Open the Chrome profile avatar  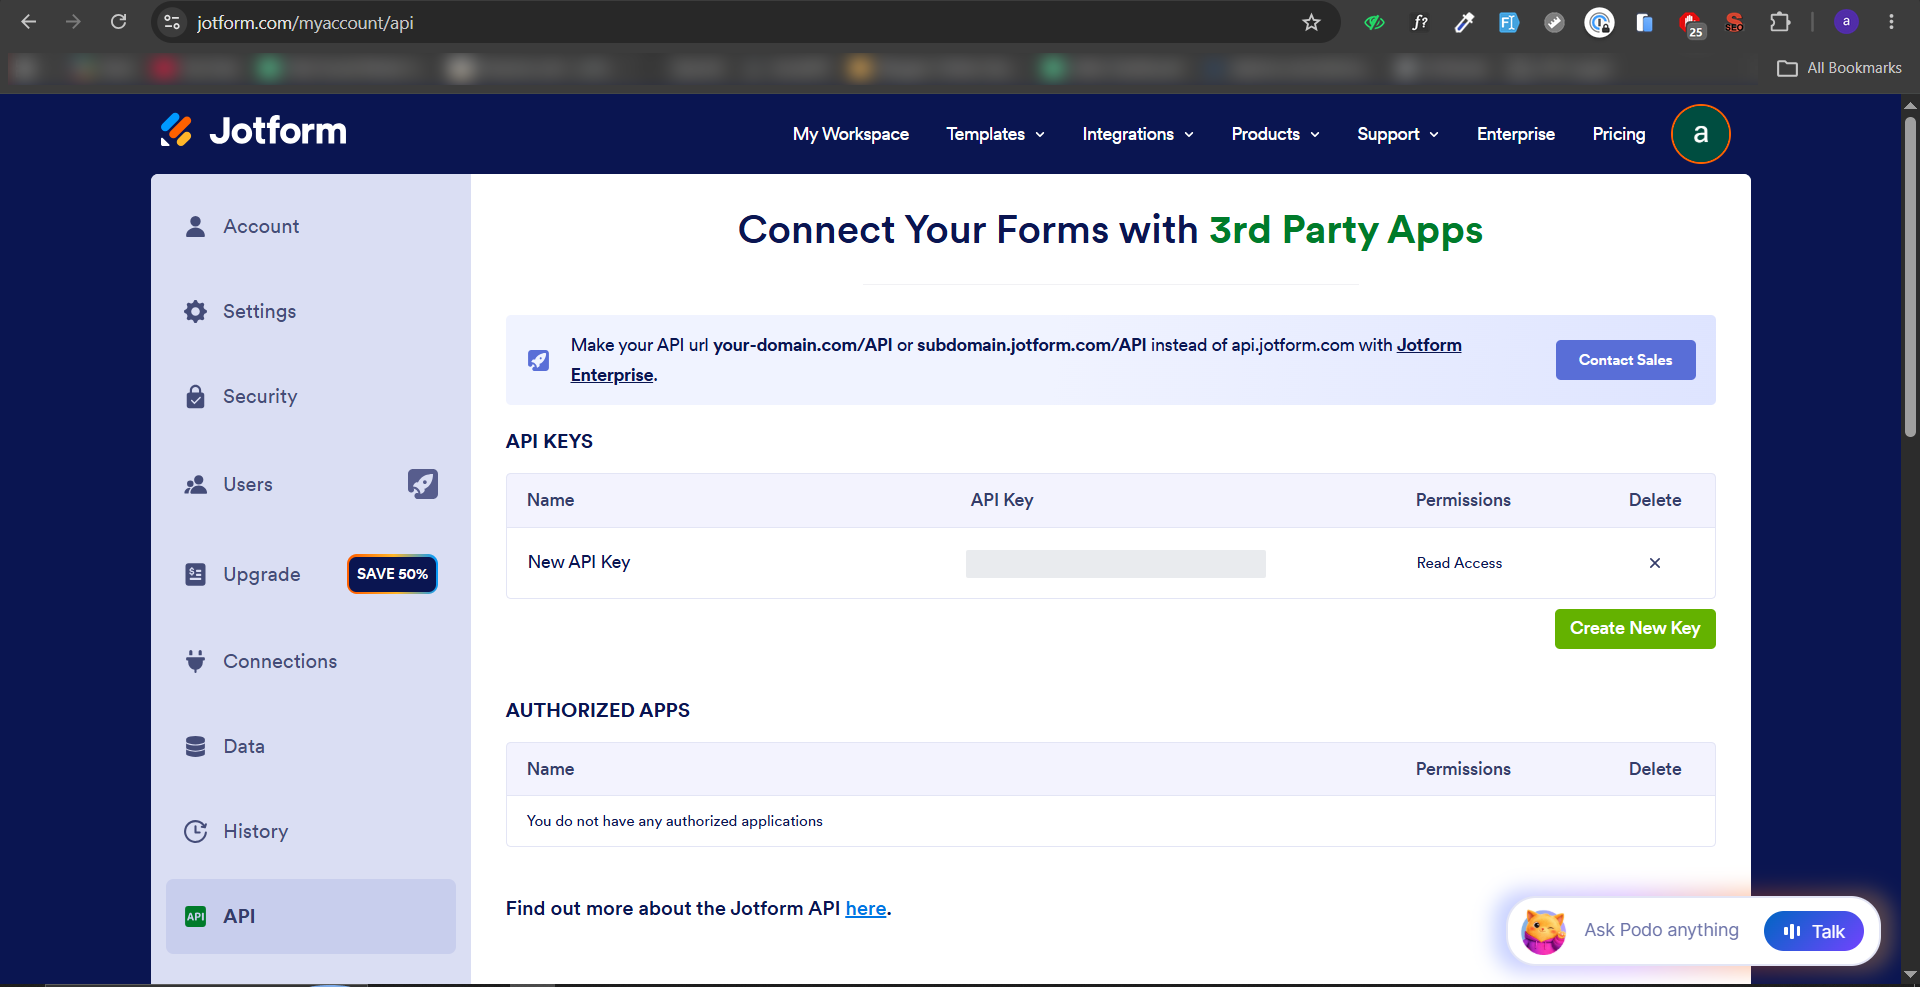1846,22
